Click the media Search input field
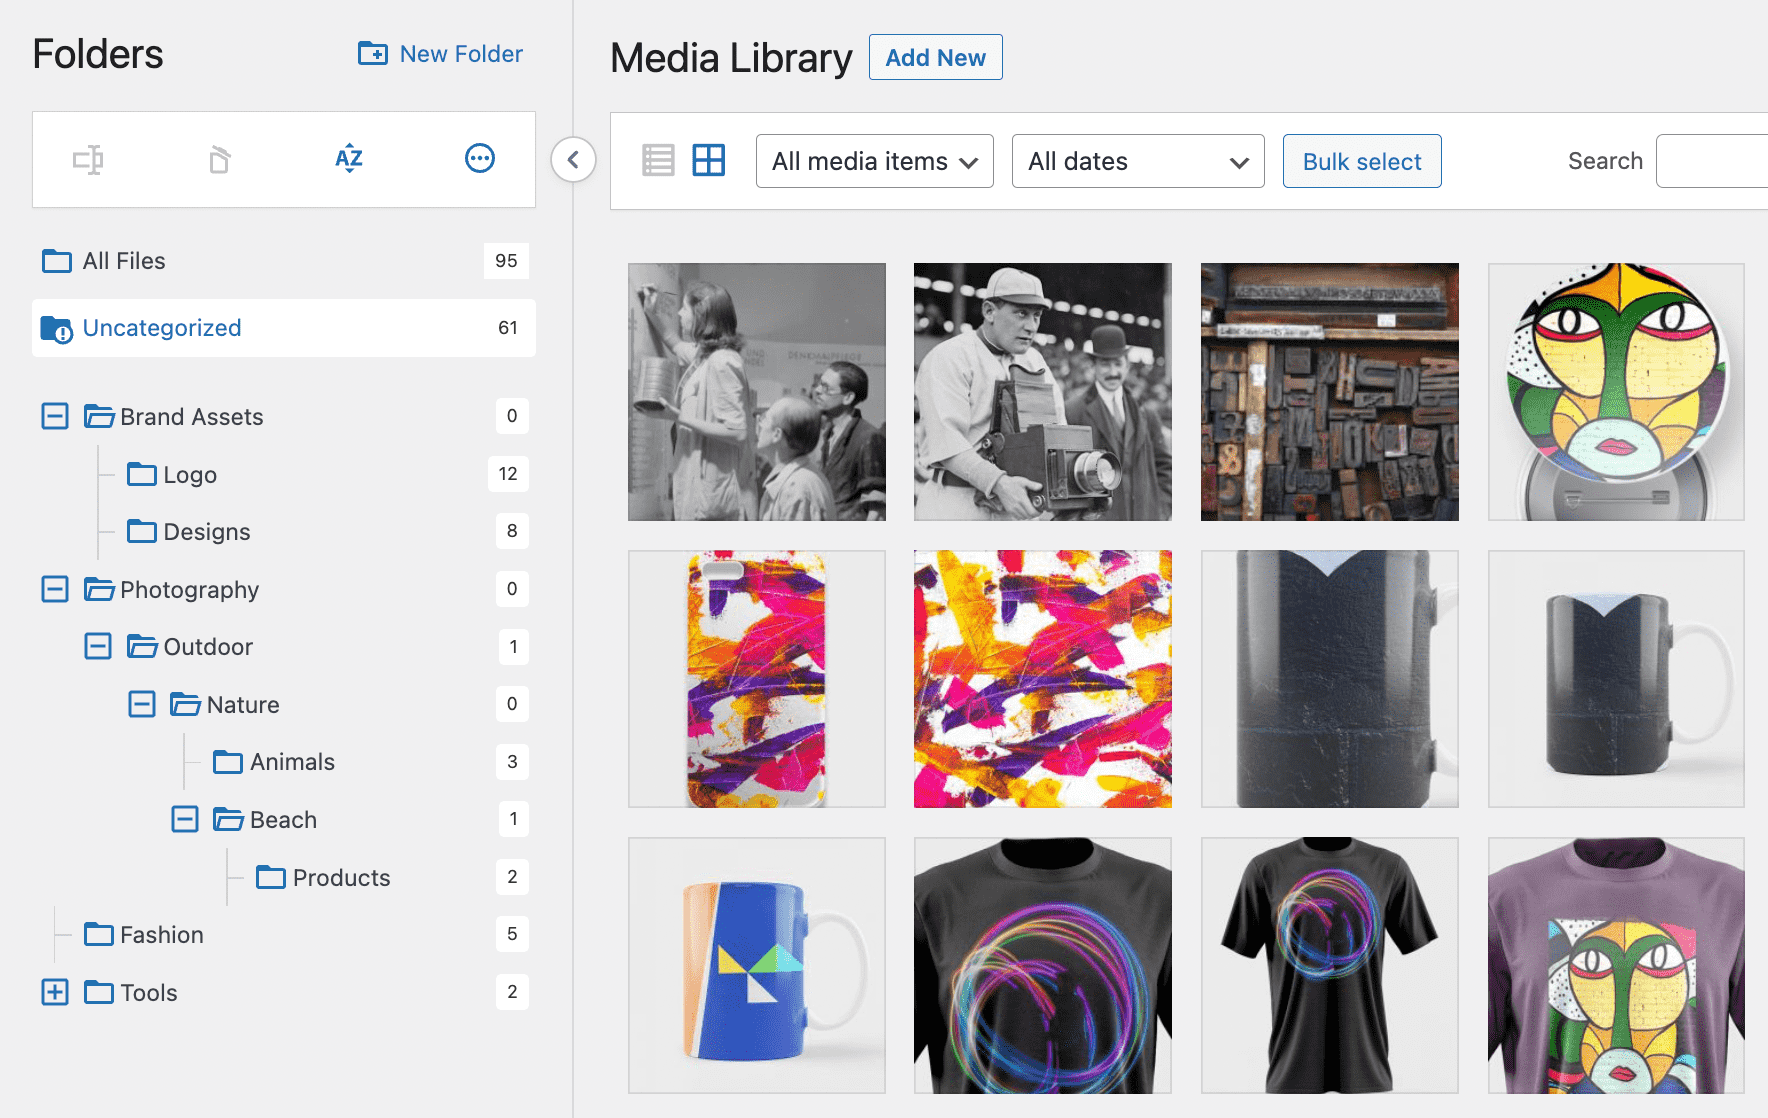This screenshot has width=1768, height=1118. 1711,162
